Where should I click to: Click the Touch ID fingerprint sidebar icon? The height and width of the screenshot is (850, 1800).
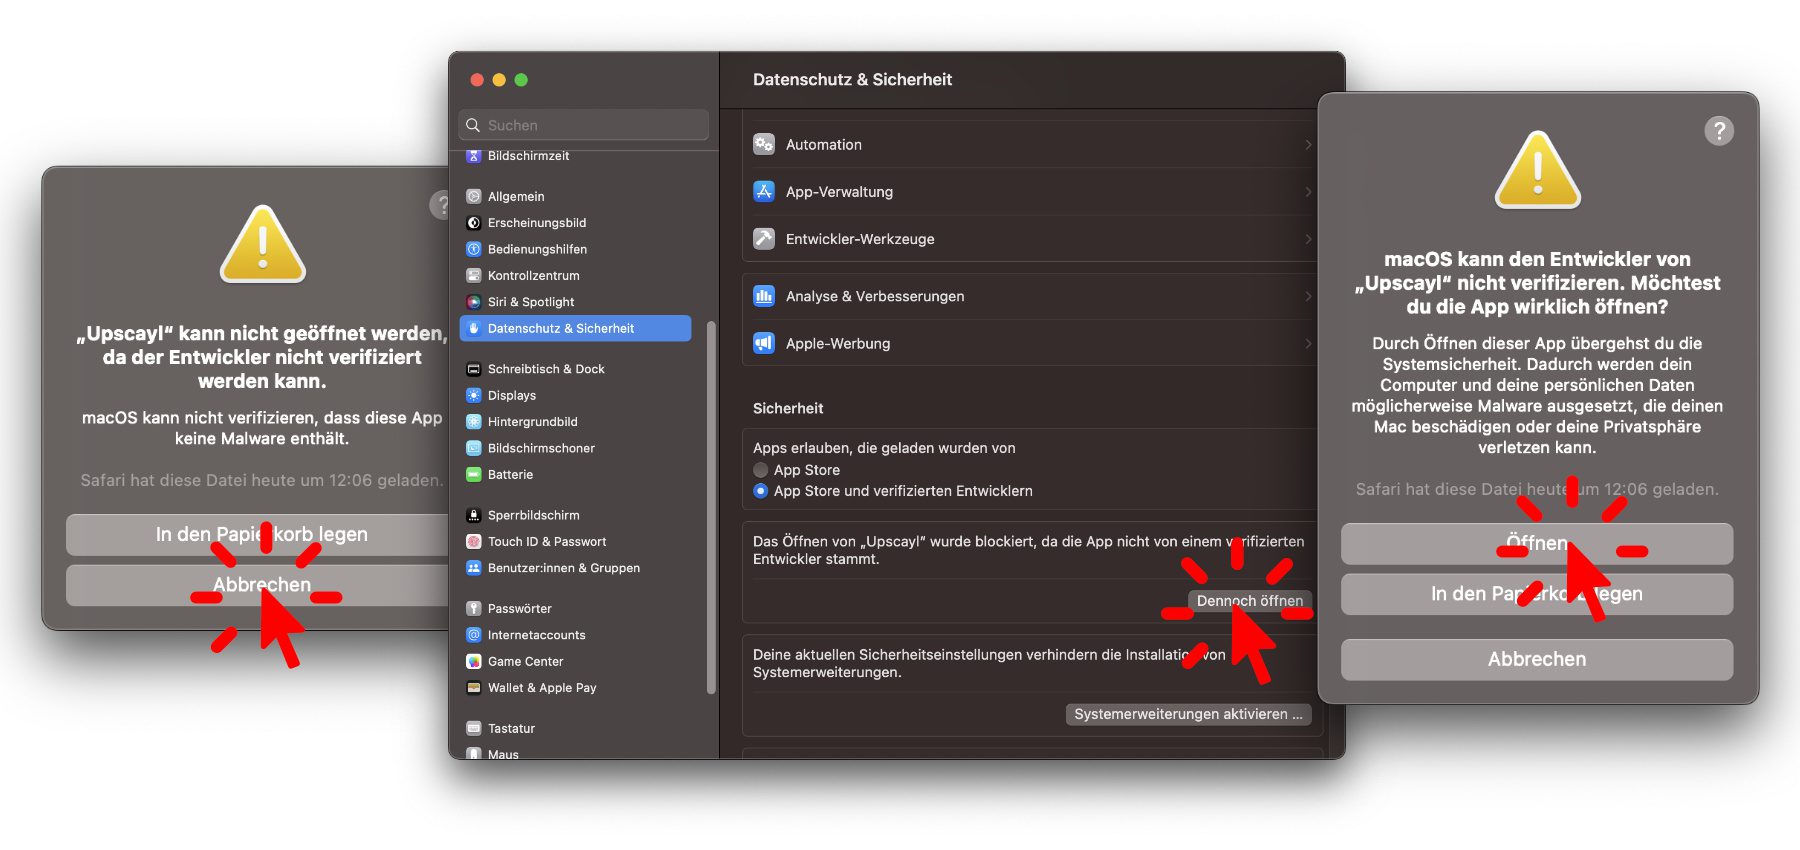point(474,542)
